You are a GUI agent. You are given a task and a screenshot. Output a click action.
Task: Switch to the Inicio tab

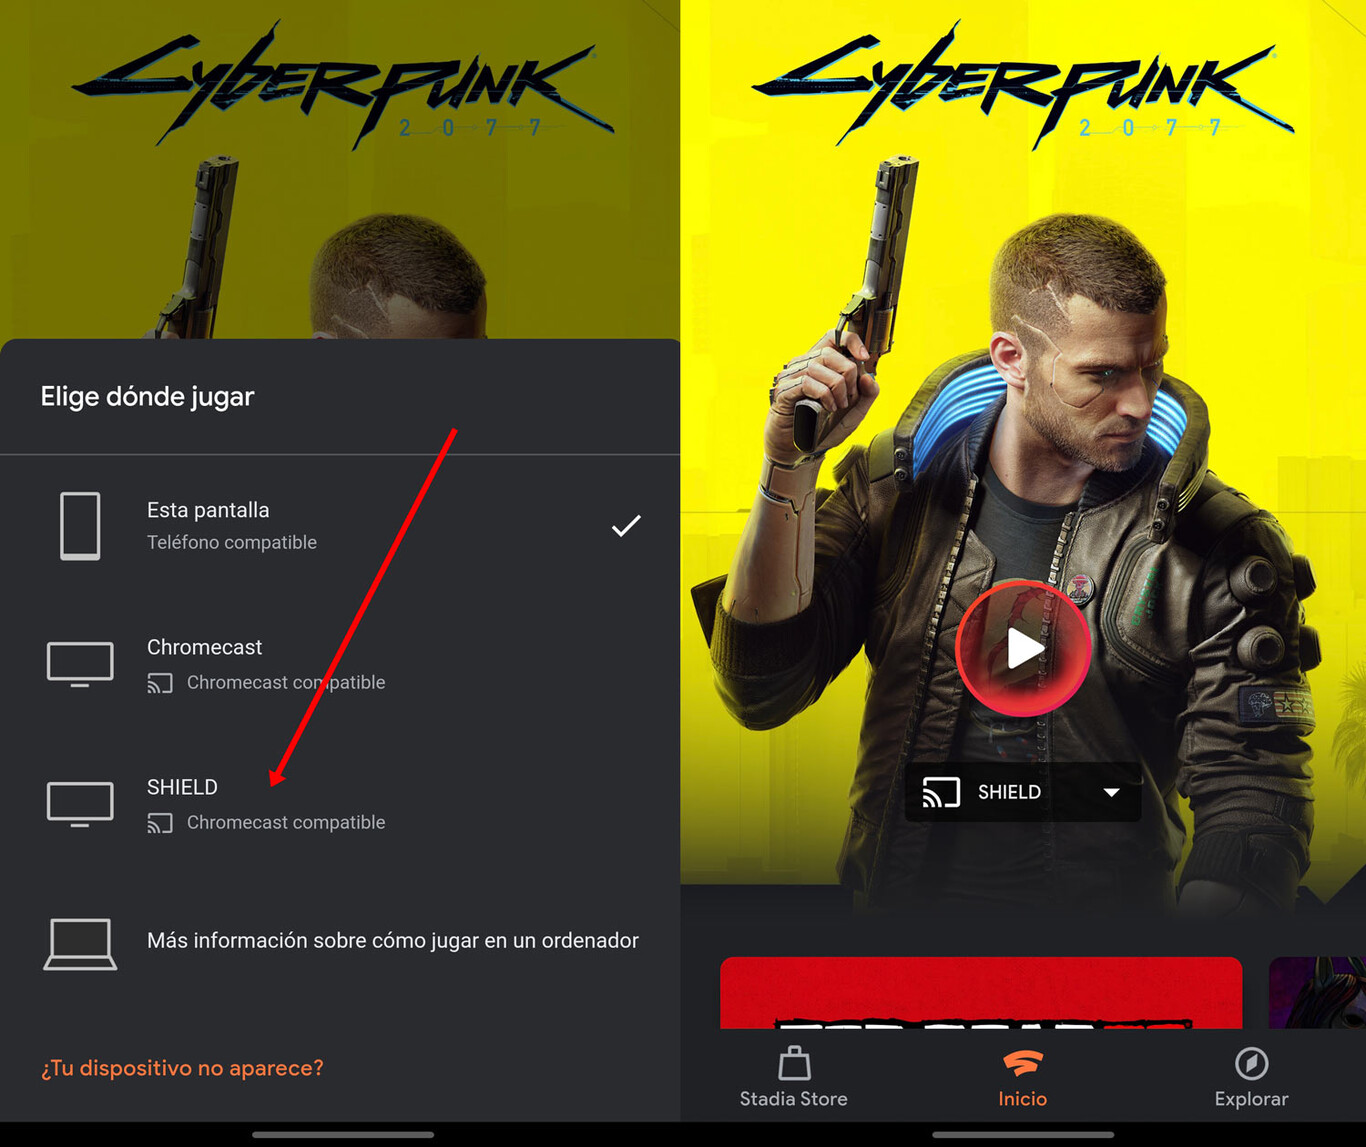pos(1022,1078)
